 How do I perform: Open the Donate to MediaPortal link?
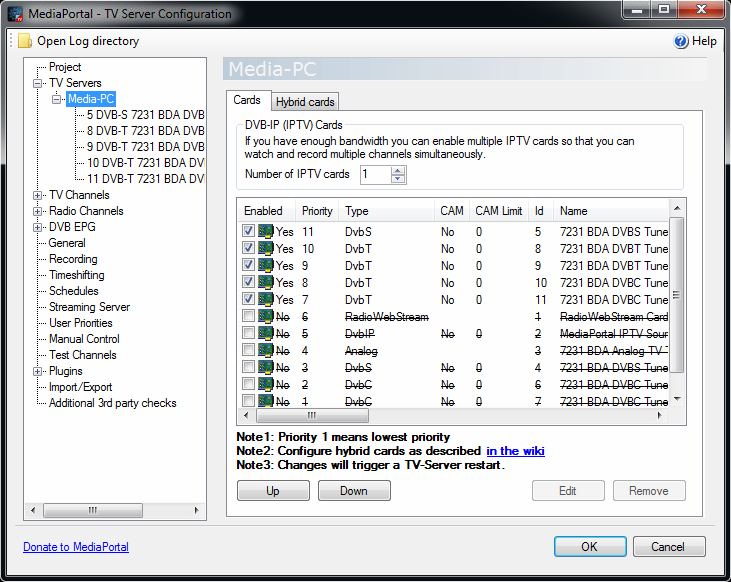(x=76, y=547)
